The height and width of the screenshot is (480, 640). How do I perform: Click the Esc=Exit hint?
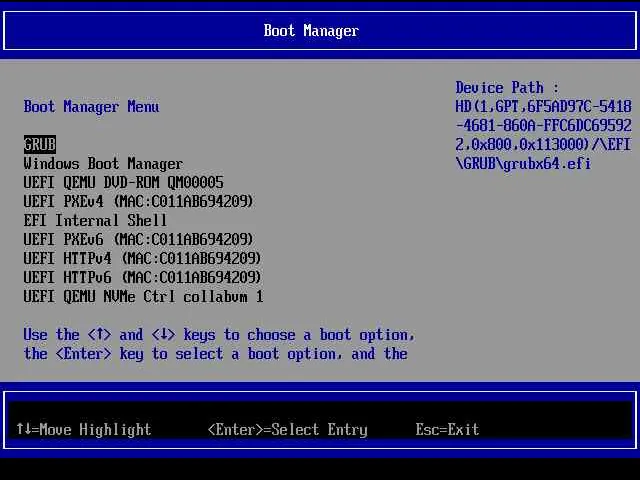click(447, 429)
